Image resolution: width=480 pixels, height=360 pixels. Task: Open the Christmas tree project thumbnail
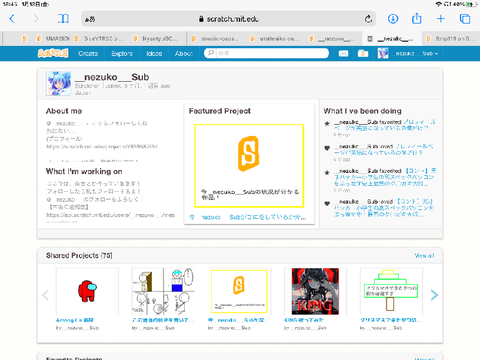391,291
